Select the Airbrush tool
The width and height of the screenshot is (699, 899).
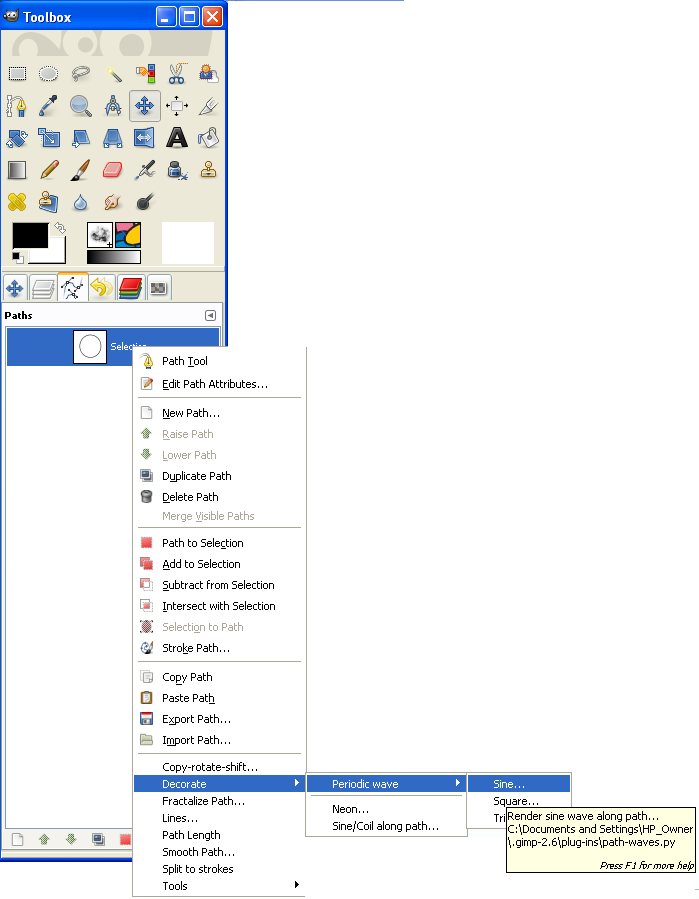[145, 170]
